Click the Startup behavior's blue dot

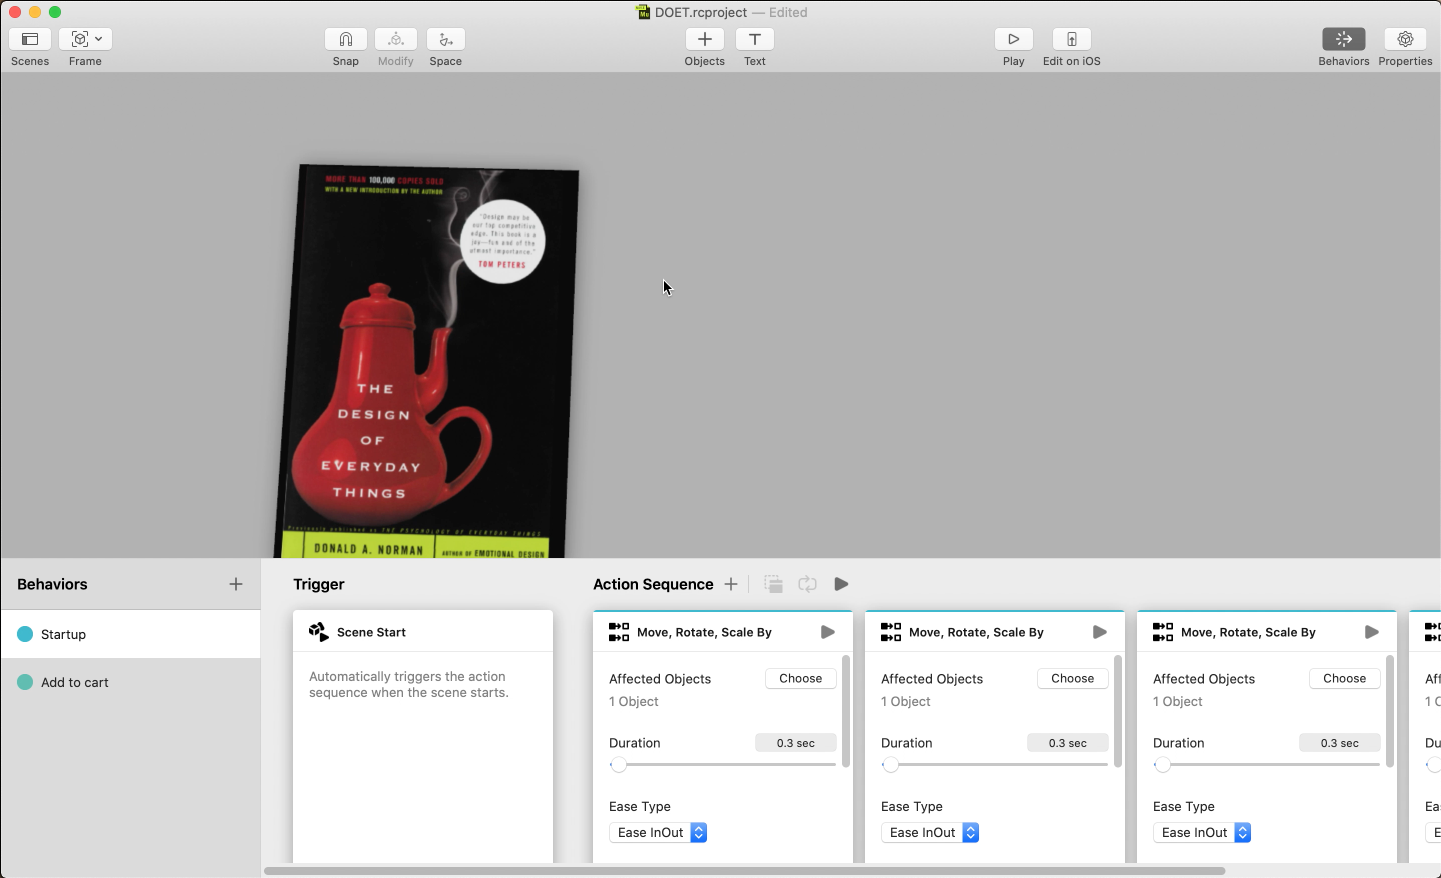click(25, 634)
